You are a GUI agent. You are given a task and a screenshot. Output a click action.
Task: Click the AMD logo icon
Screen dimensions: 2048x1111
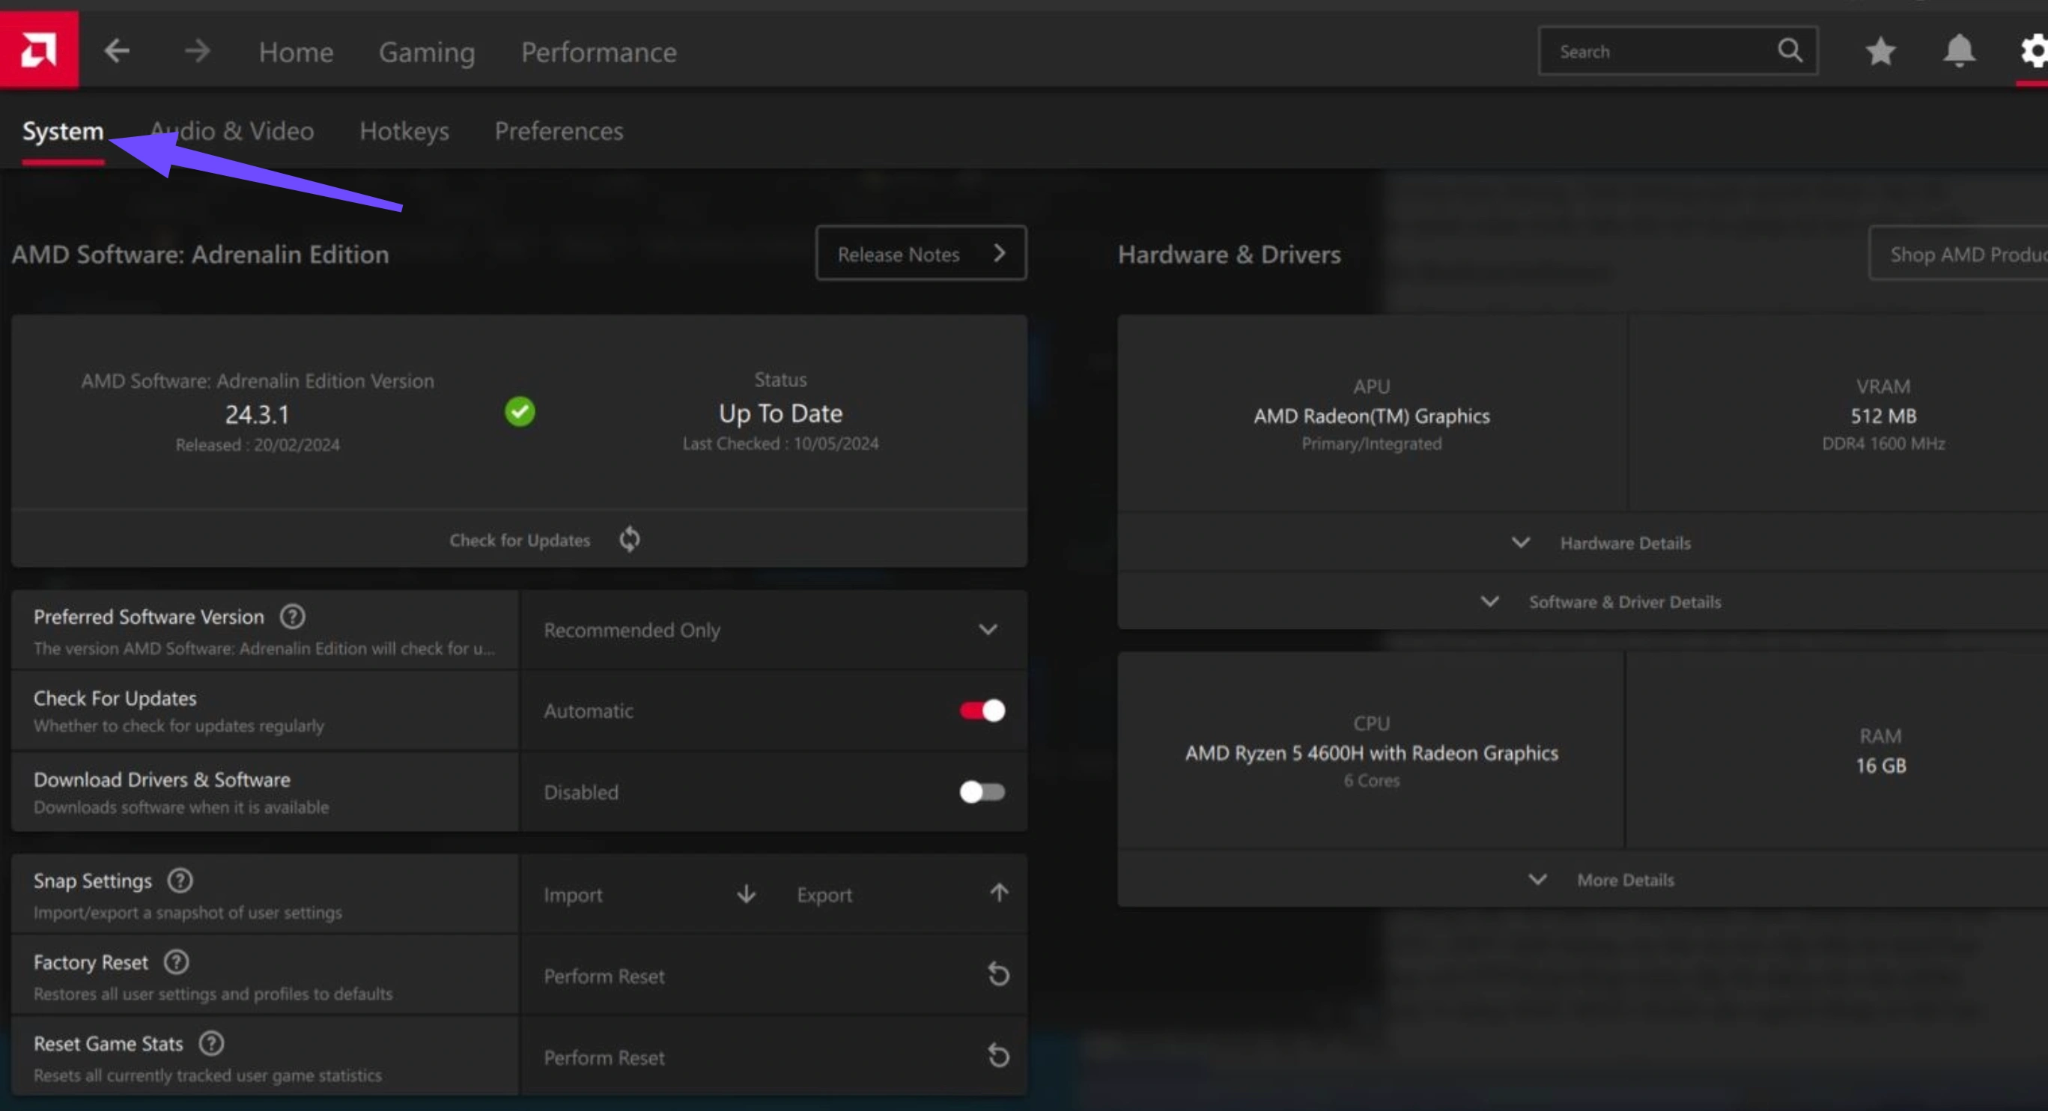tap(39, 50)
